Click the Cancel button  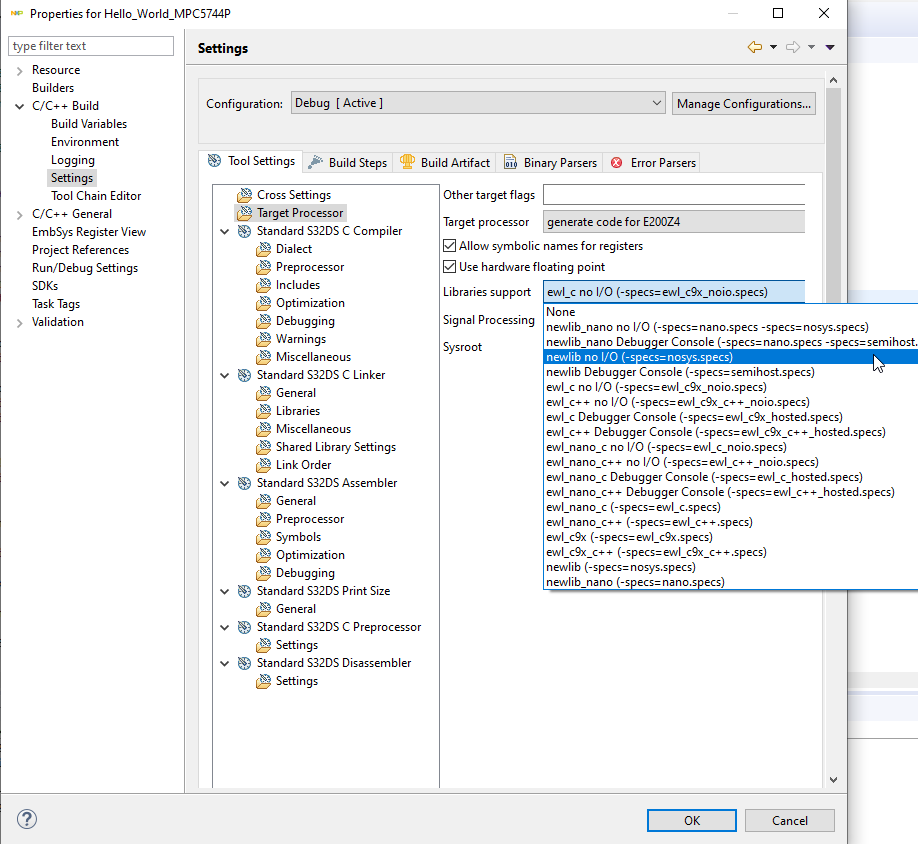click(789, 821)
